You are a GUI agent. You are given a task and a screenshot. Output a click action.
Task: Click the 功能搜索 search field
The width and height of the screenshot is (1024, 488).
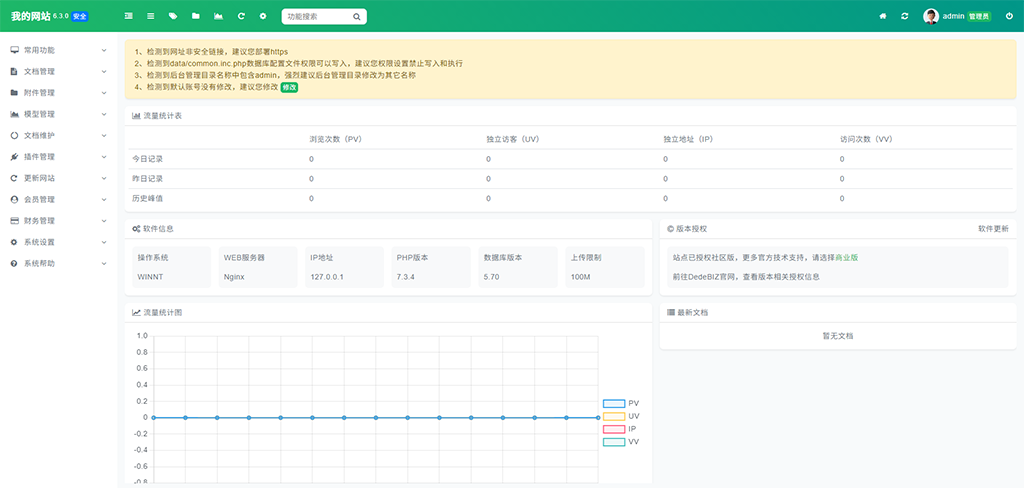317,17
